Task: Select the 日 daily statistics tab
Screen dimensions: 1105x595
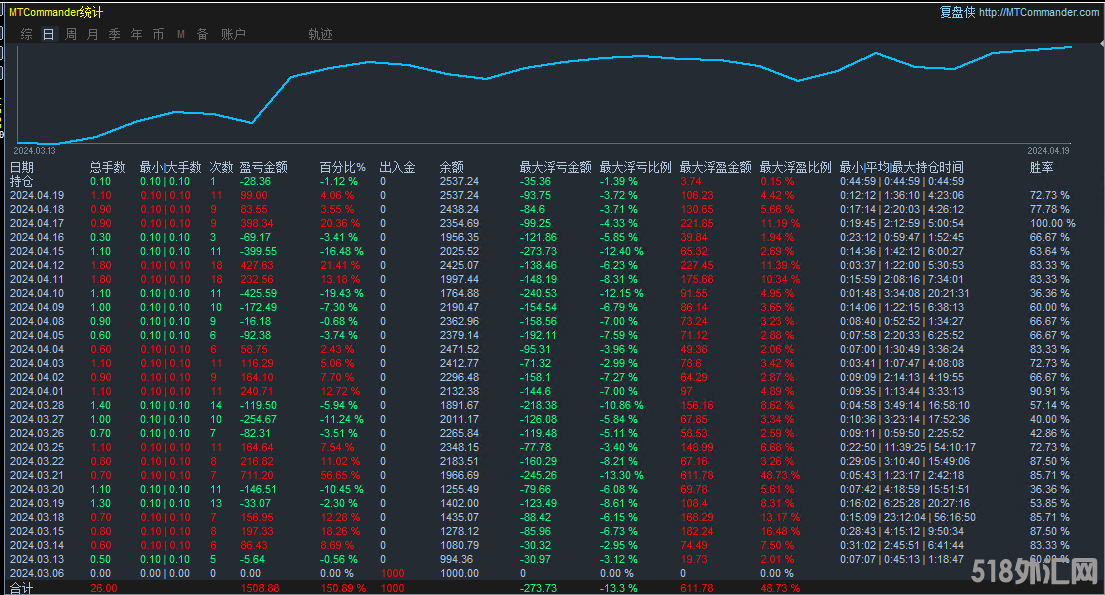Action: 48,34
